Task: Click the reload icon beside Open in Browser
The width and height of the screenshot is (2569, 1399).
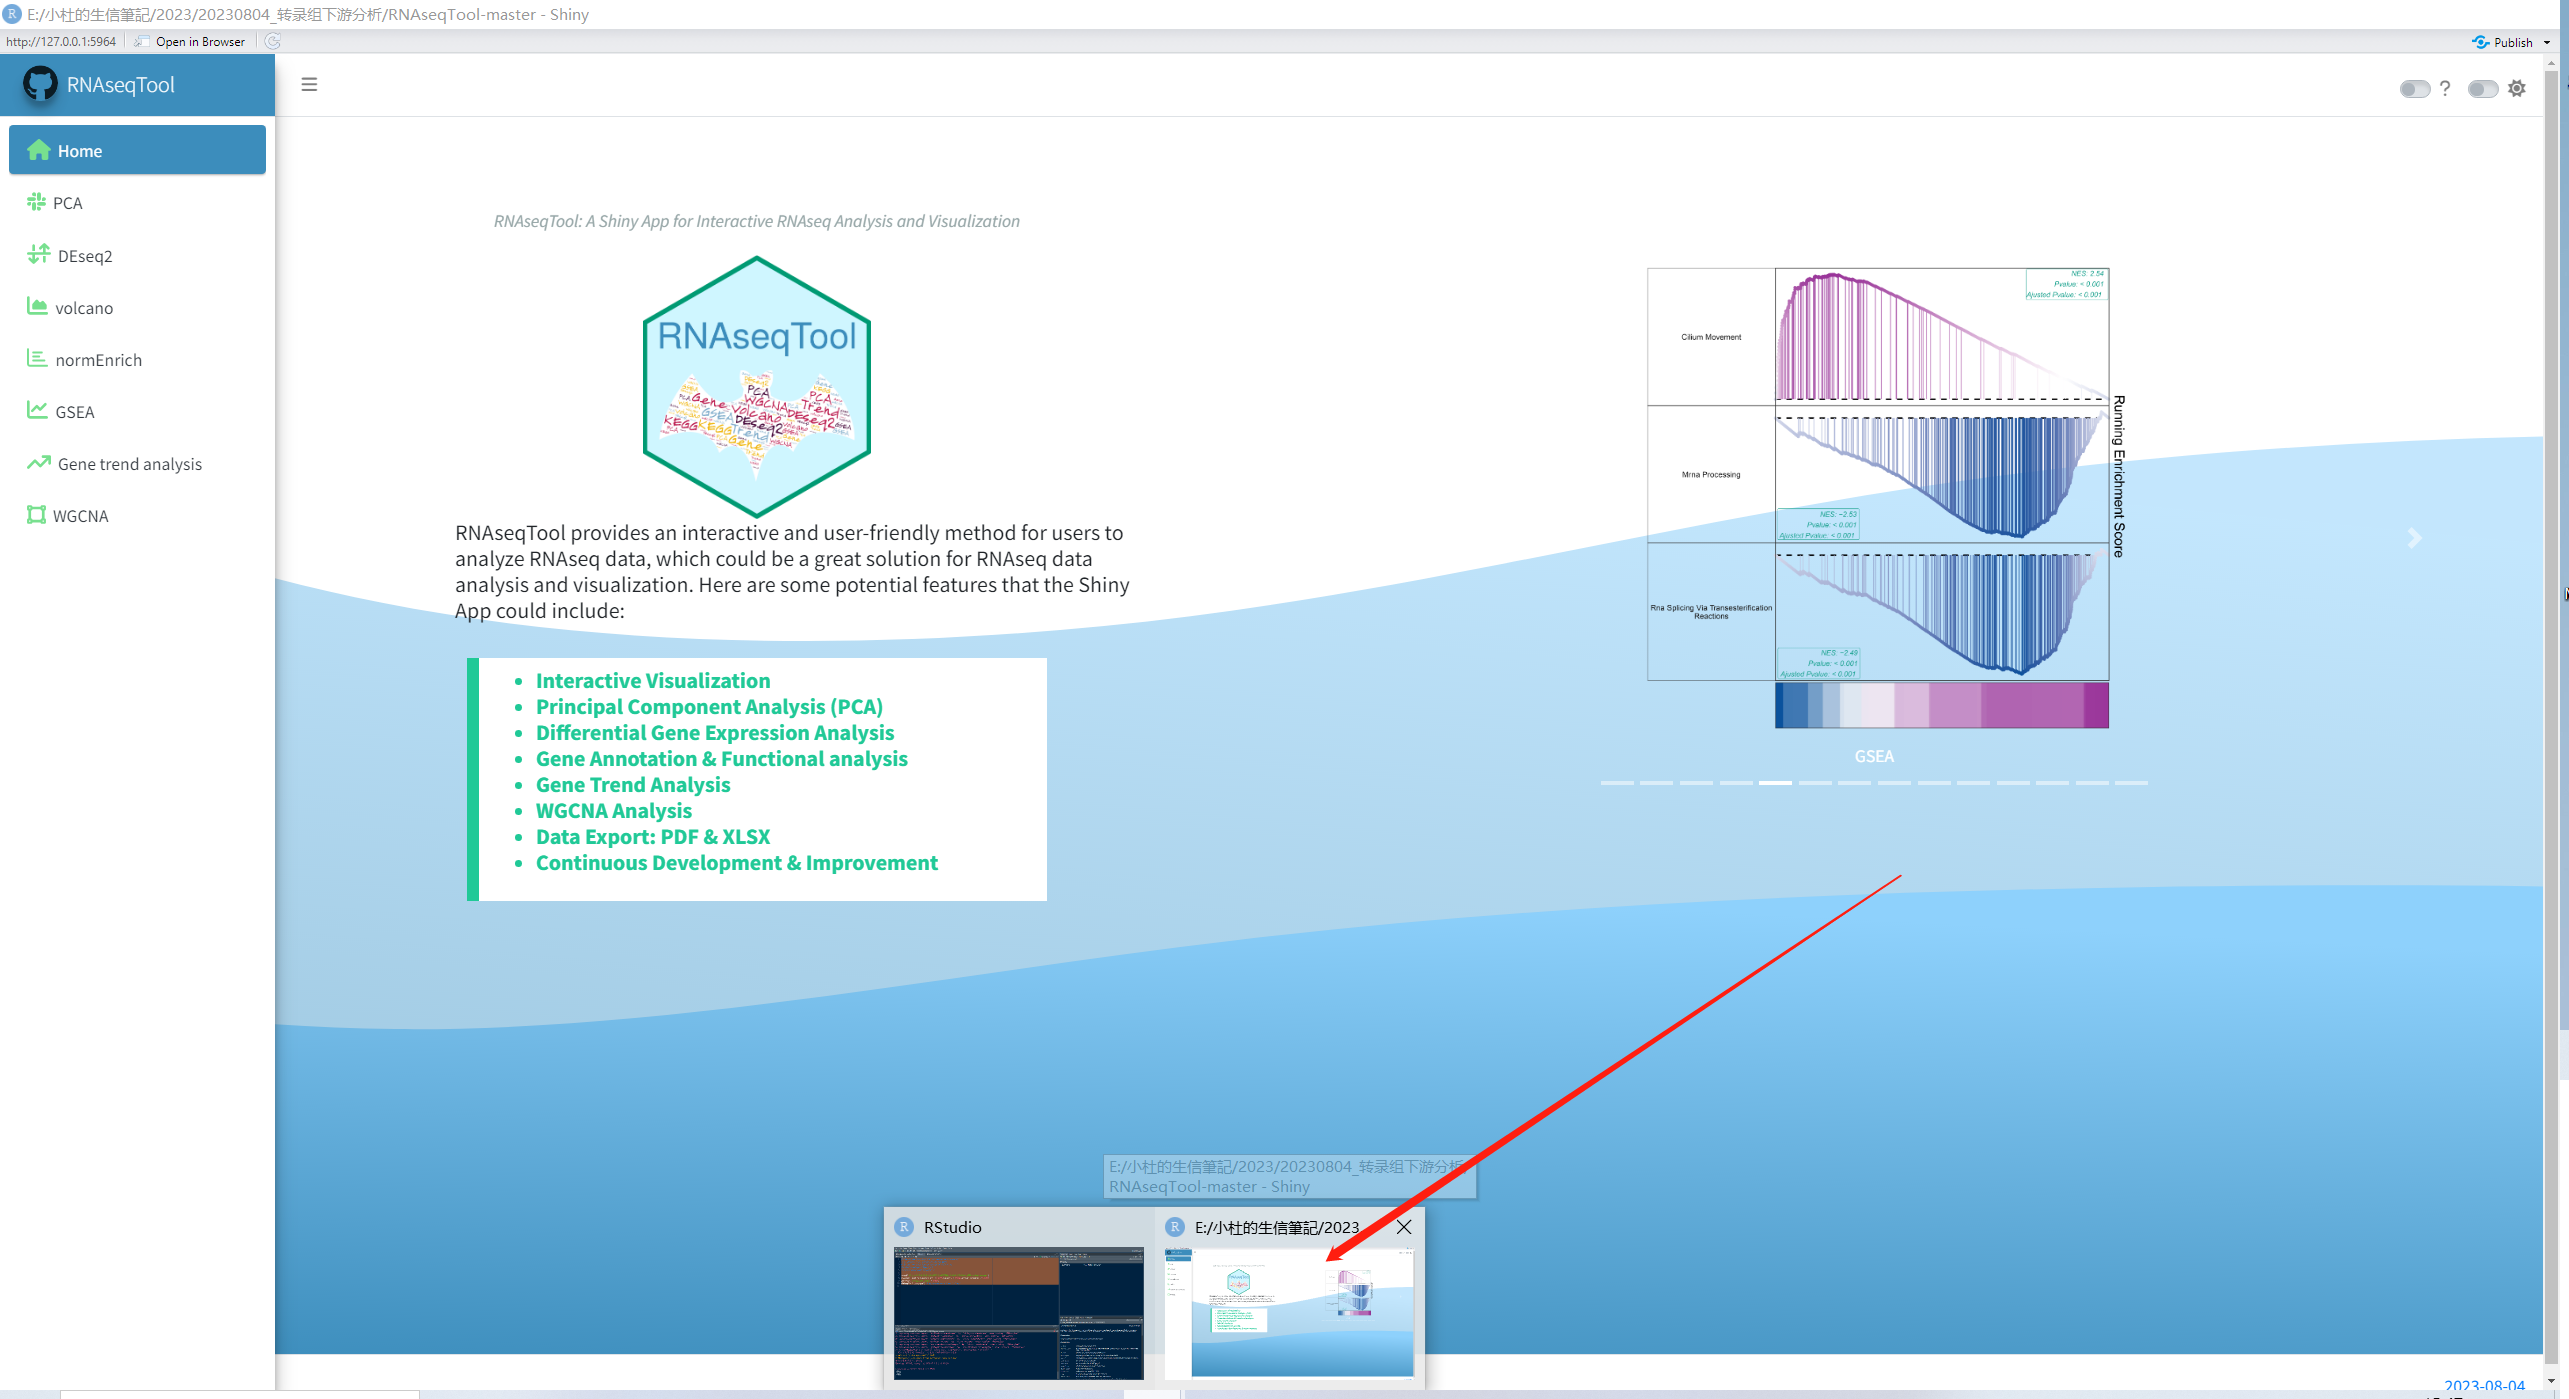Action: point(273,41)
